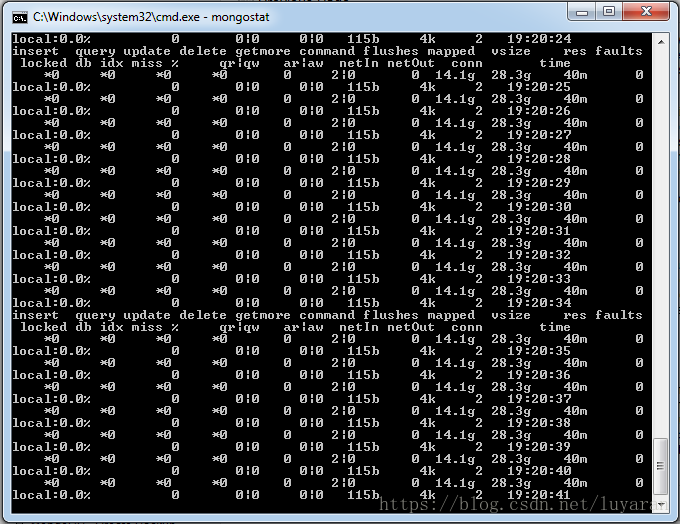
Task: Click the timestamp 19:20:36
Action: pyautogui.click(x=539, y=375)
